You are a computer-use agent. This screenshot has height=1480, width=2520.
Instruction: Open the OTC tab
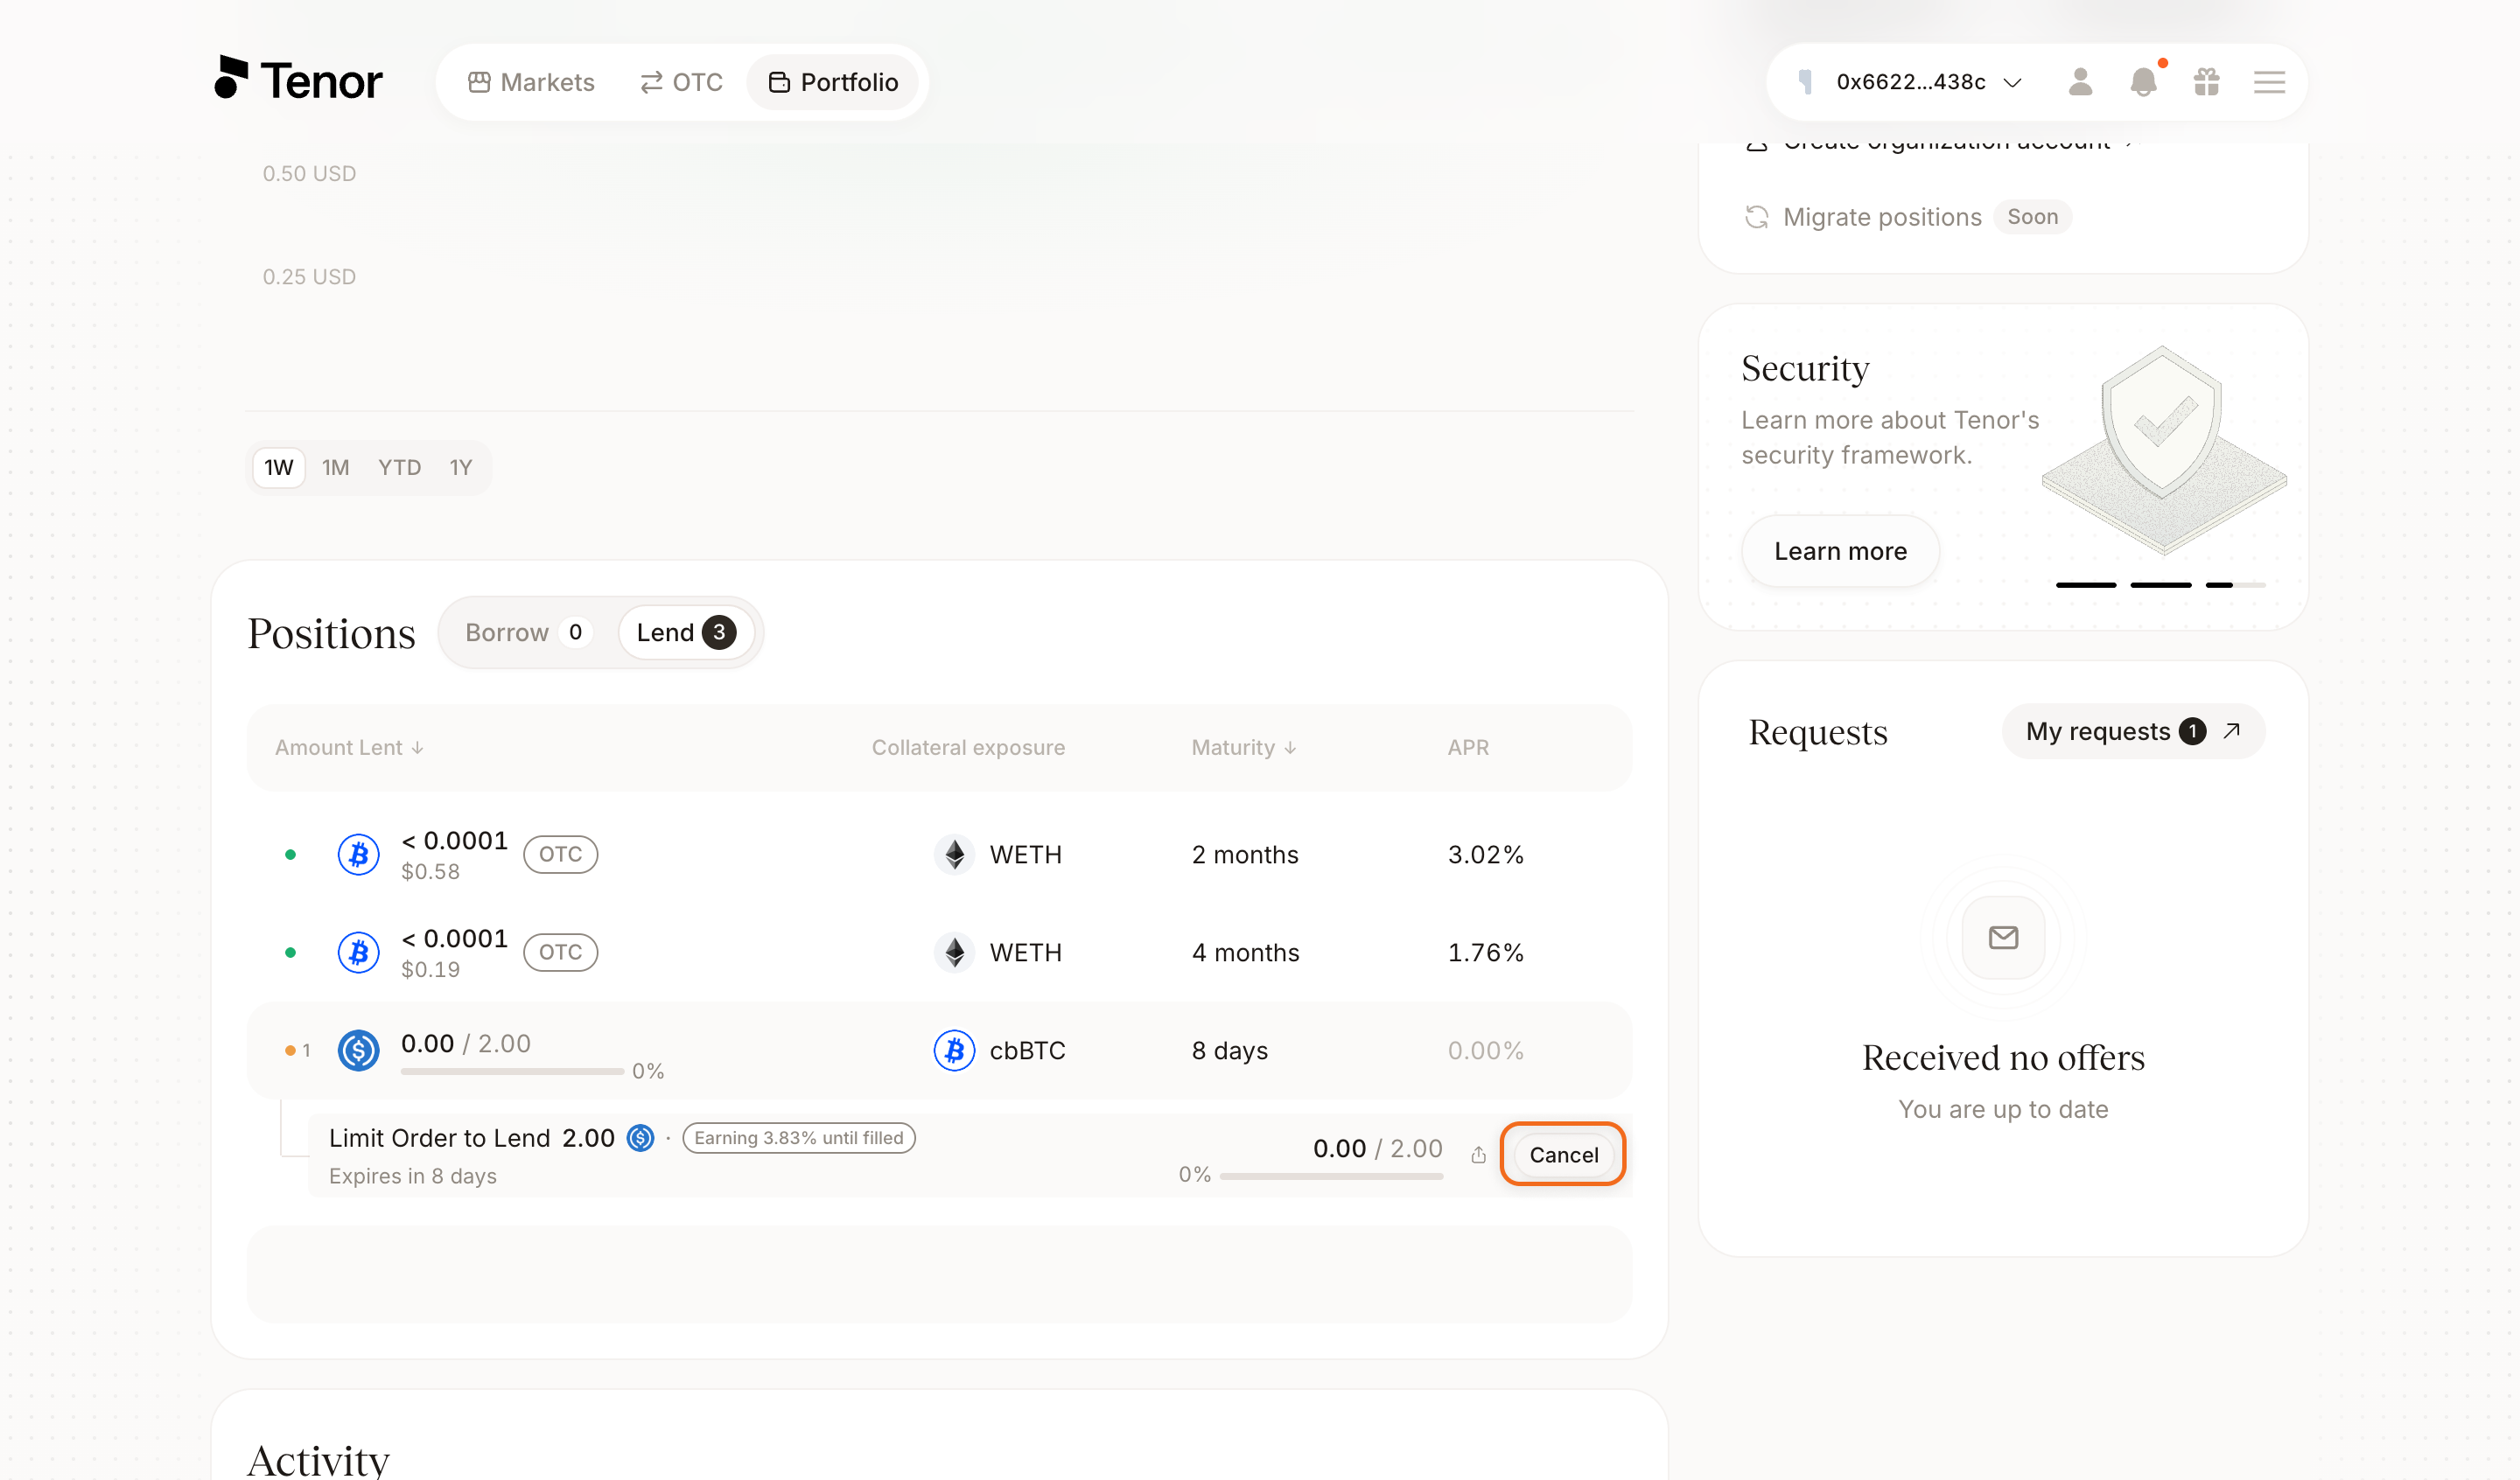(681, 82)
